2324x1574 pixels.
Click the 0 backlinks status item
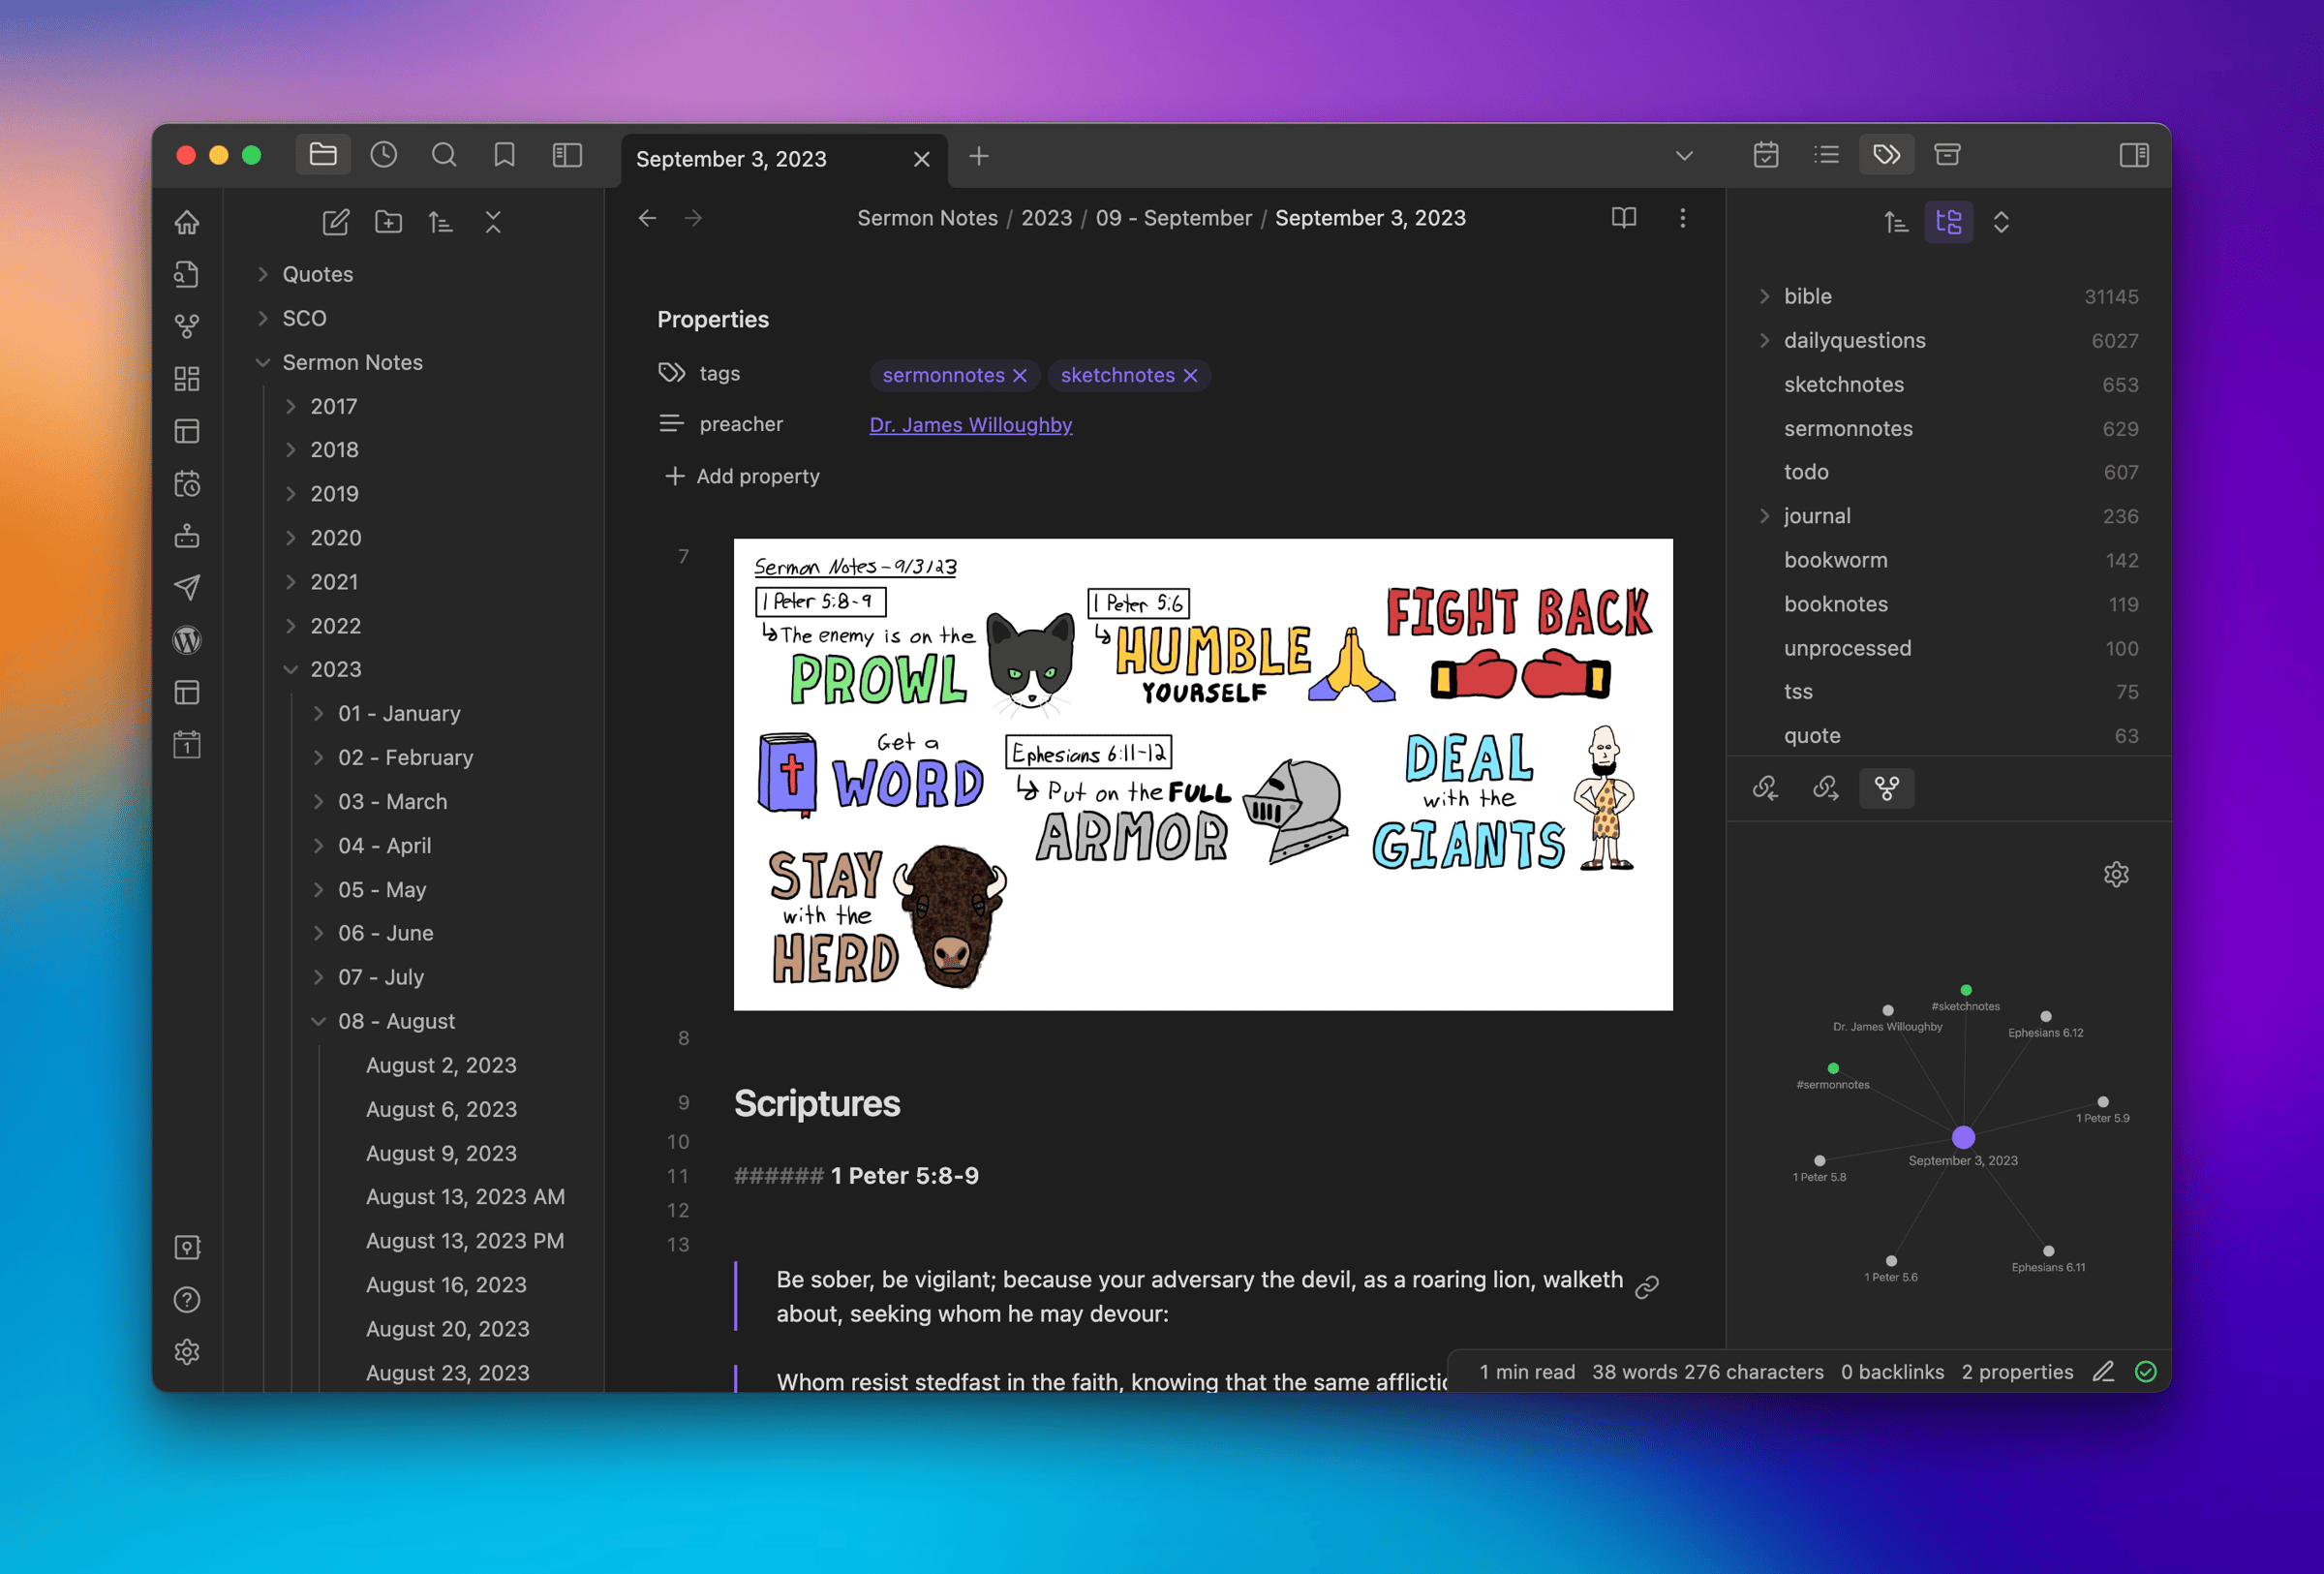pos(1892,1372)
